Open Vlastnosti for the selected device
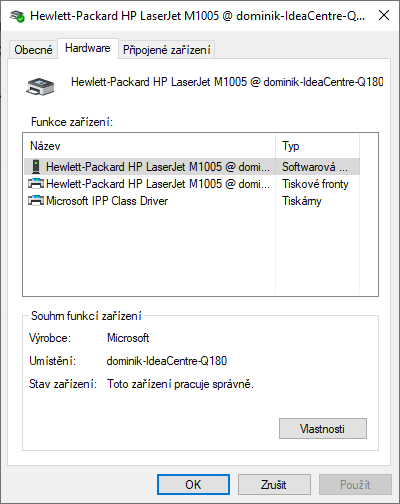The image size is (400, 504). tap(323, 429)
